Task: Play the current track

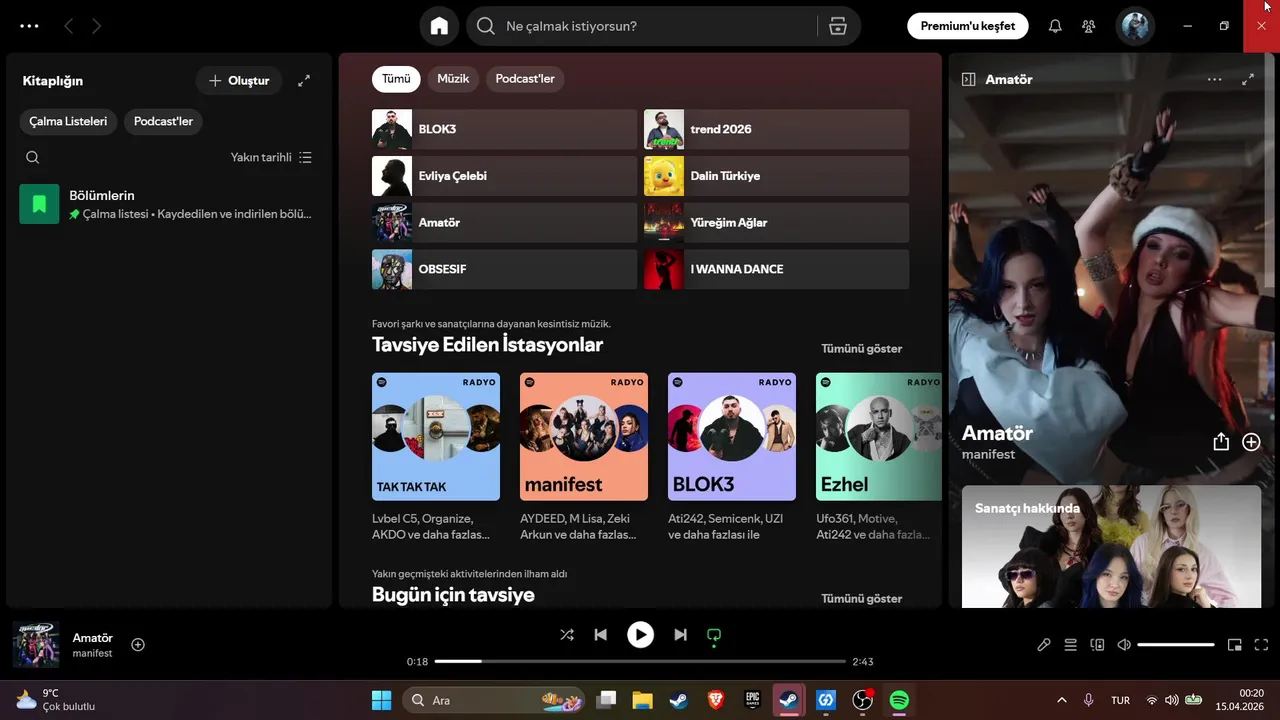Action: (640, 635)
